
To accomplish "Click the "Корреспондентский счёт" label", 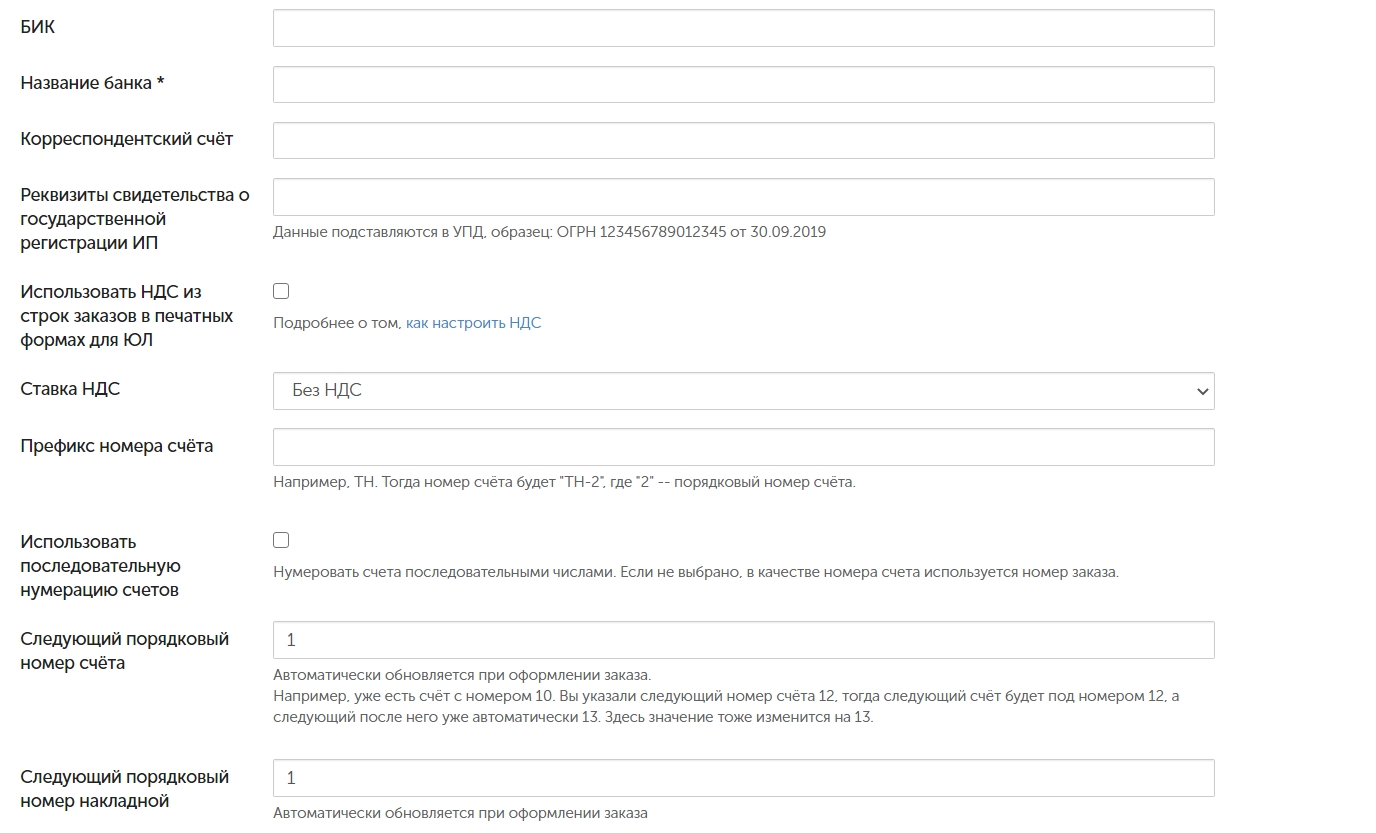I will (126, 139).
